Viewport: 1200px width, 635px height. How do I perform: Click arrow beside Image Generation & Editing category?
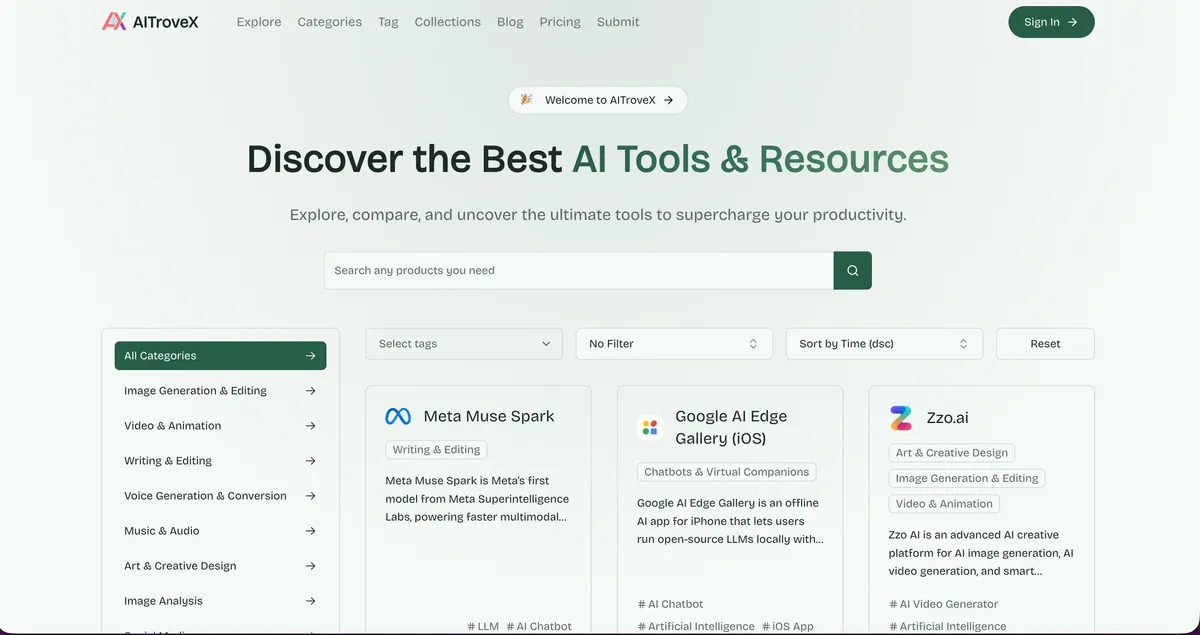(311, 391)
